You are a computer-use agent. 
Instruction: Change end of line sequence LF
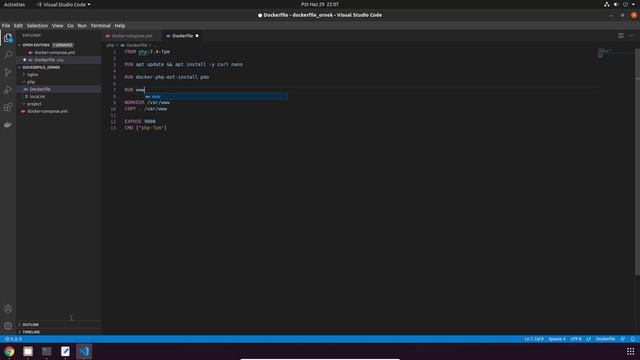pos(589,339)
